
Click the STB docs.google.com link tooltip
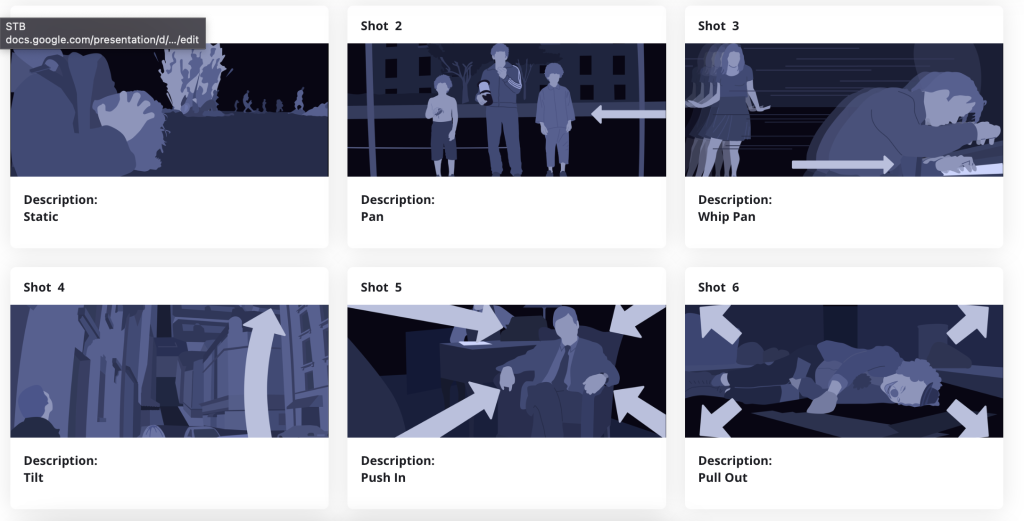point(103,33)
